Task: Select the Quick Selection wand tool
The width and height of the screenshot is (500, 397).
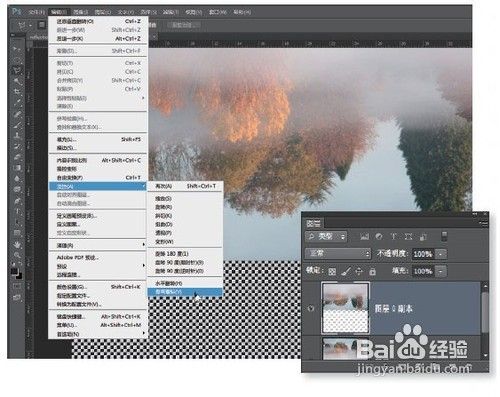Action: click(x=17, y=81)
